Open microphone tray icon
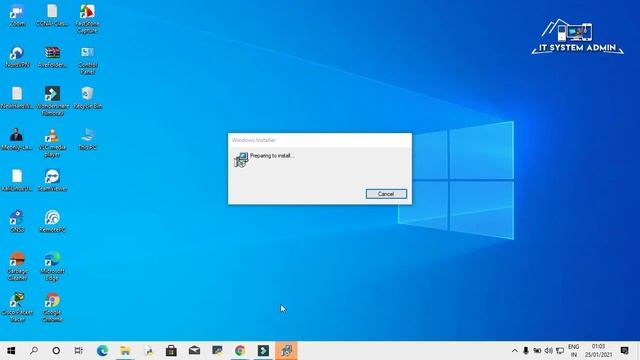The width and height of the screenshot is (640, 360). (x=526, y=351)
